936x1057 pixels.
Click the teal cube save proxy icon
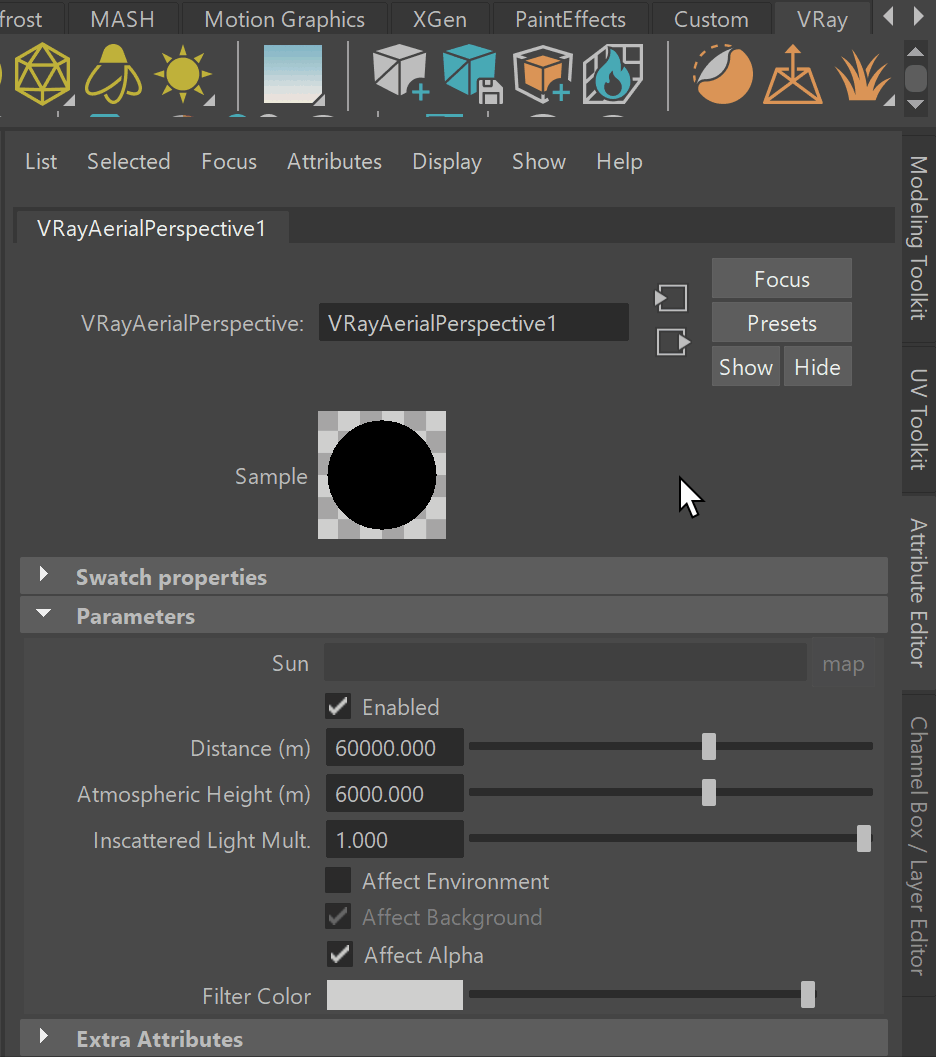coord(472,73)
